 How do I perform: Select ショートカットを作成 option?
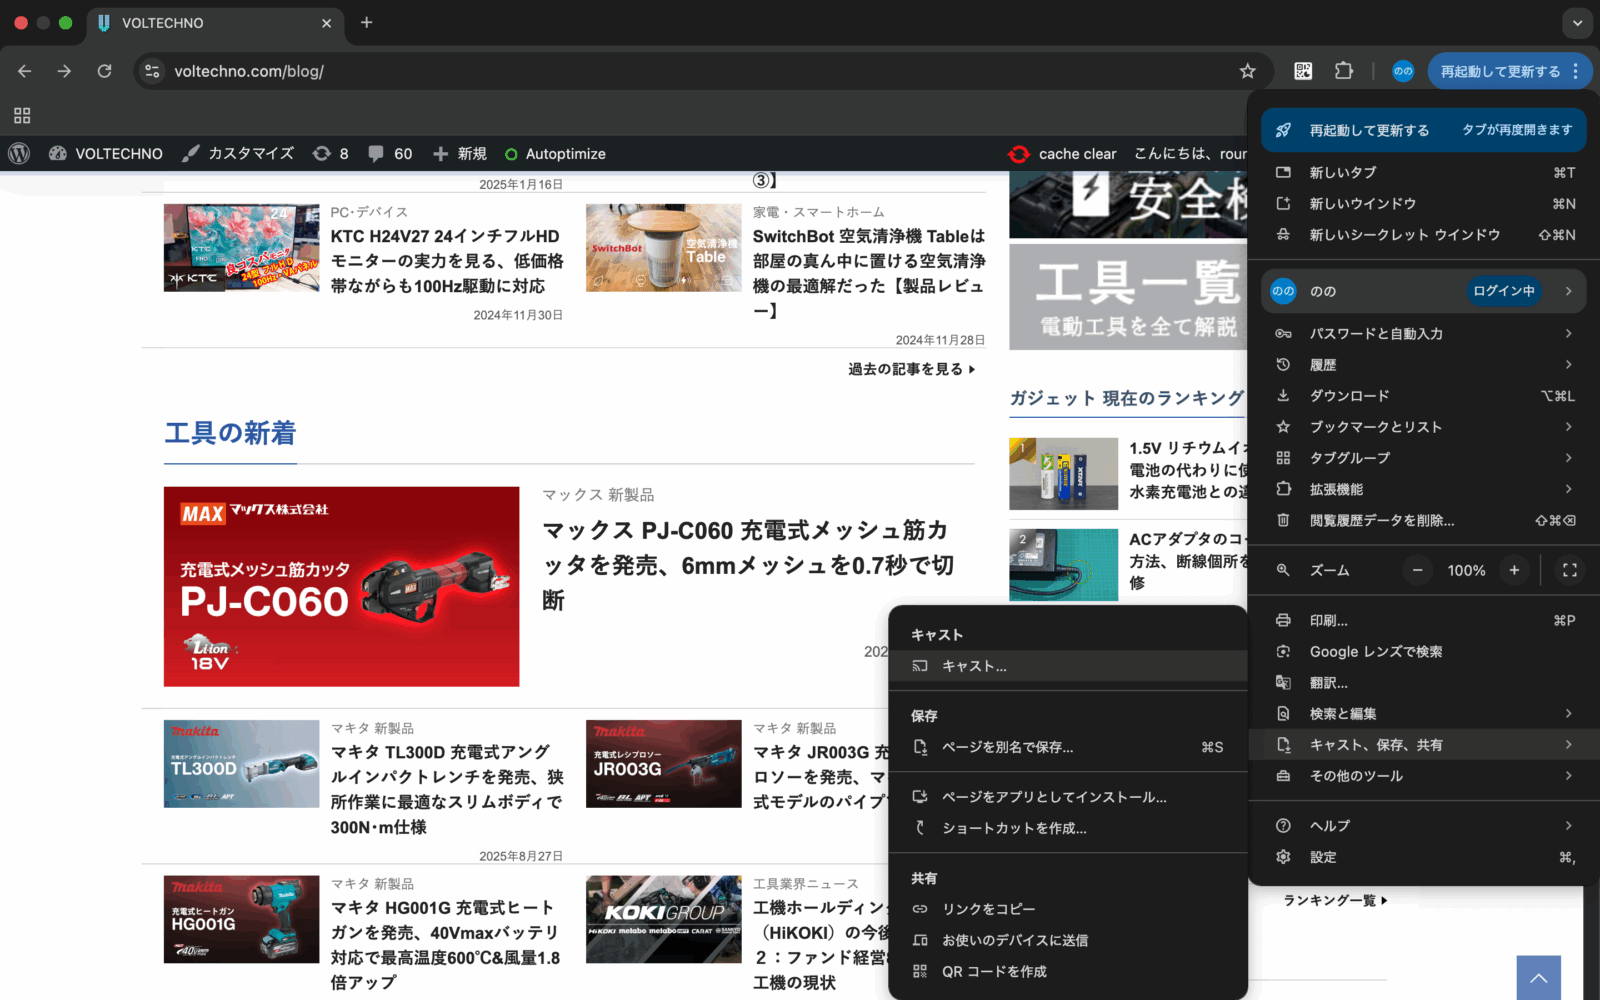1068,828
